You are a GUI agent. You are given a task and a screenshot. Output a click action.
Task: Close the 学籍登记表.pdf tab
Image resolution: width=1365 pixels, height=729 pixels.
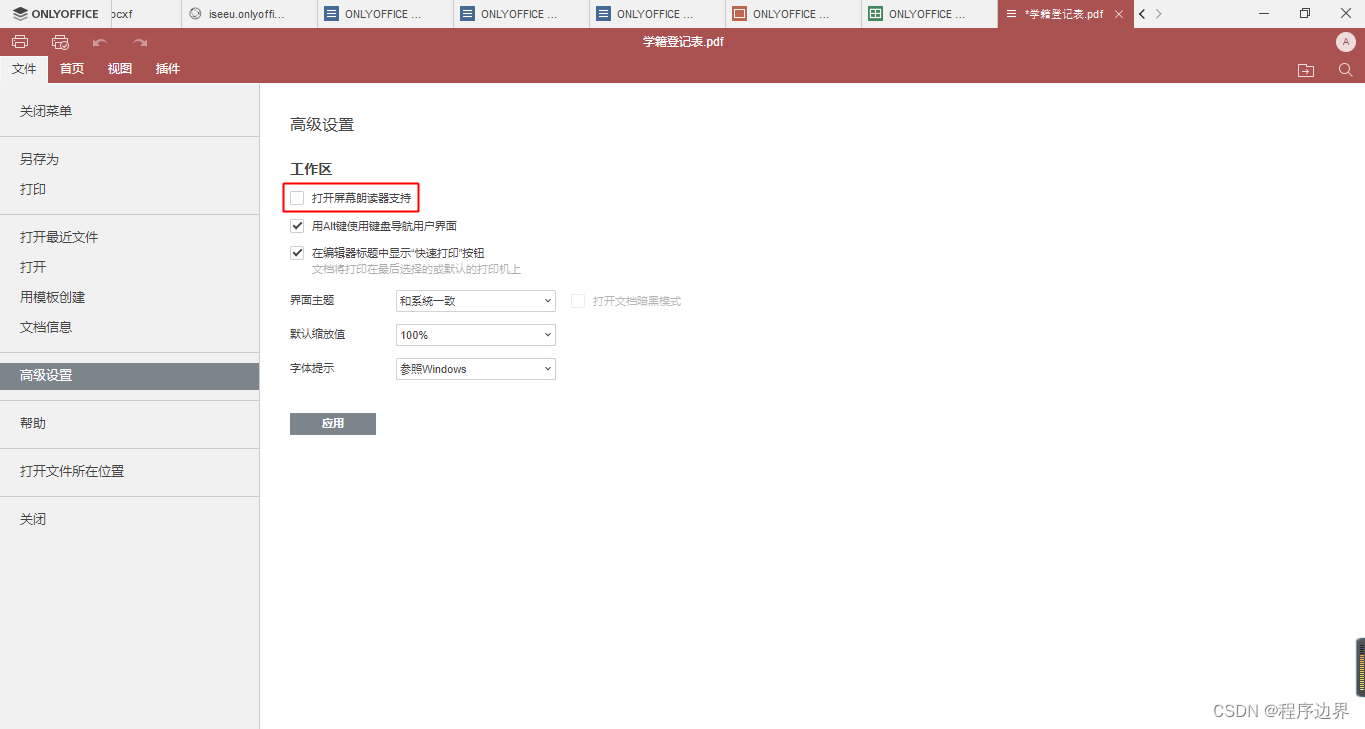(x=1118, y=14)
